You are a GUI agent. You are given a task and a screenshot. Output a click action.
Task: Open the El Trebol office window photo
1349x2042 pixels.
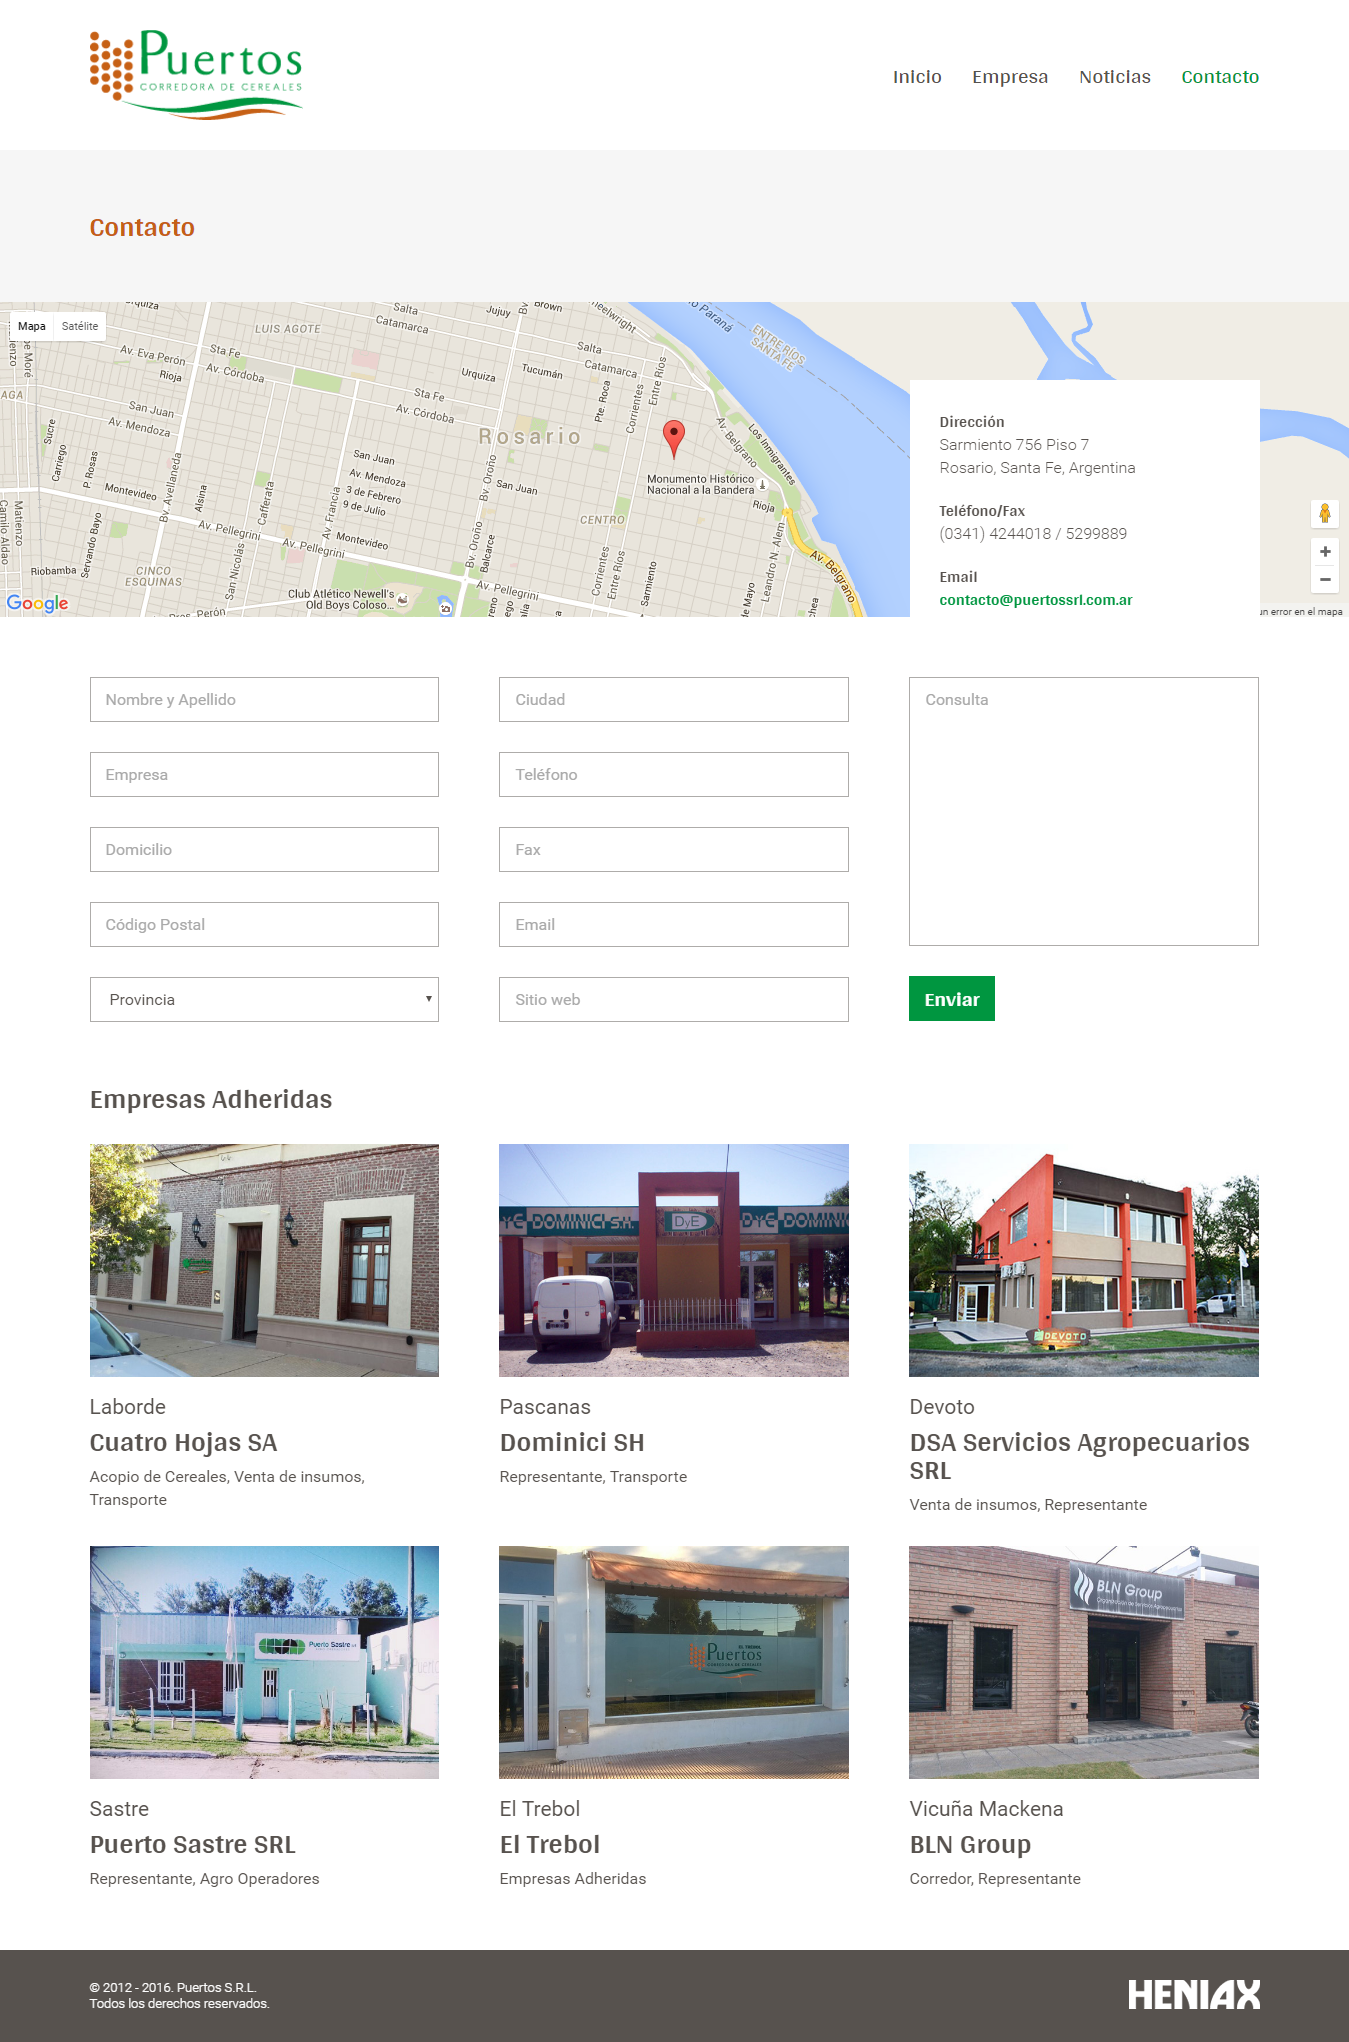point(674,1662)
